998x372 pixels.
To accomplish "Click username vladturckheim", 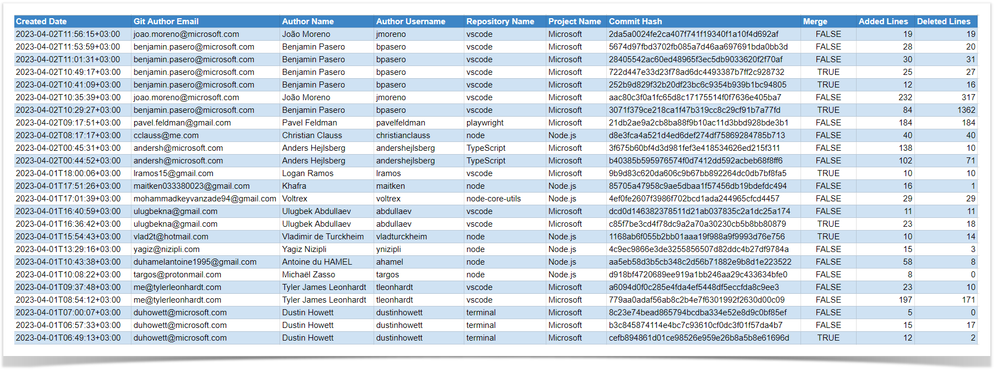I will tap(401, 236).
